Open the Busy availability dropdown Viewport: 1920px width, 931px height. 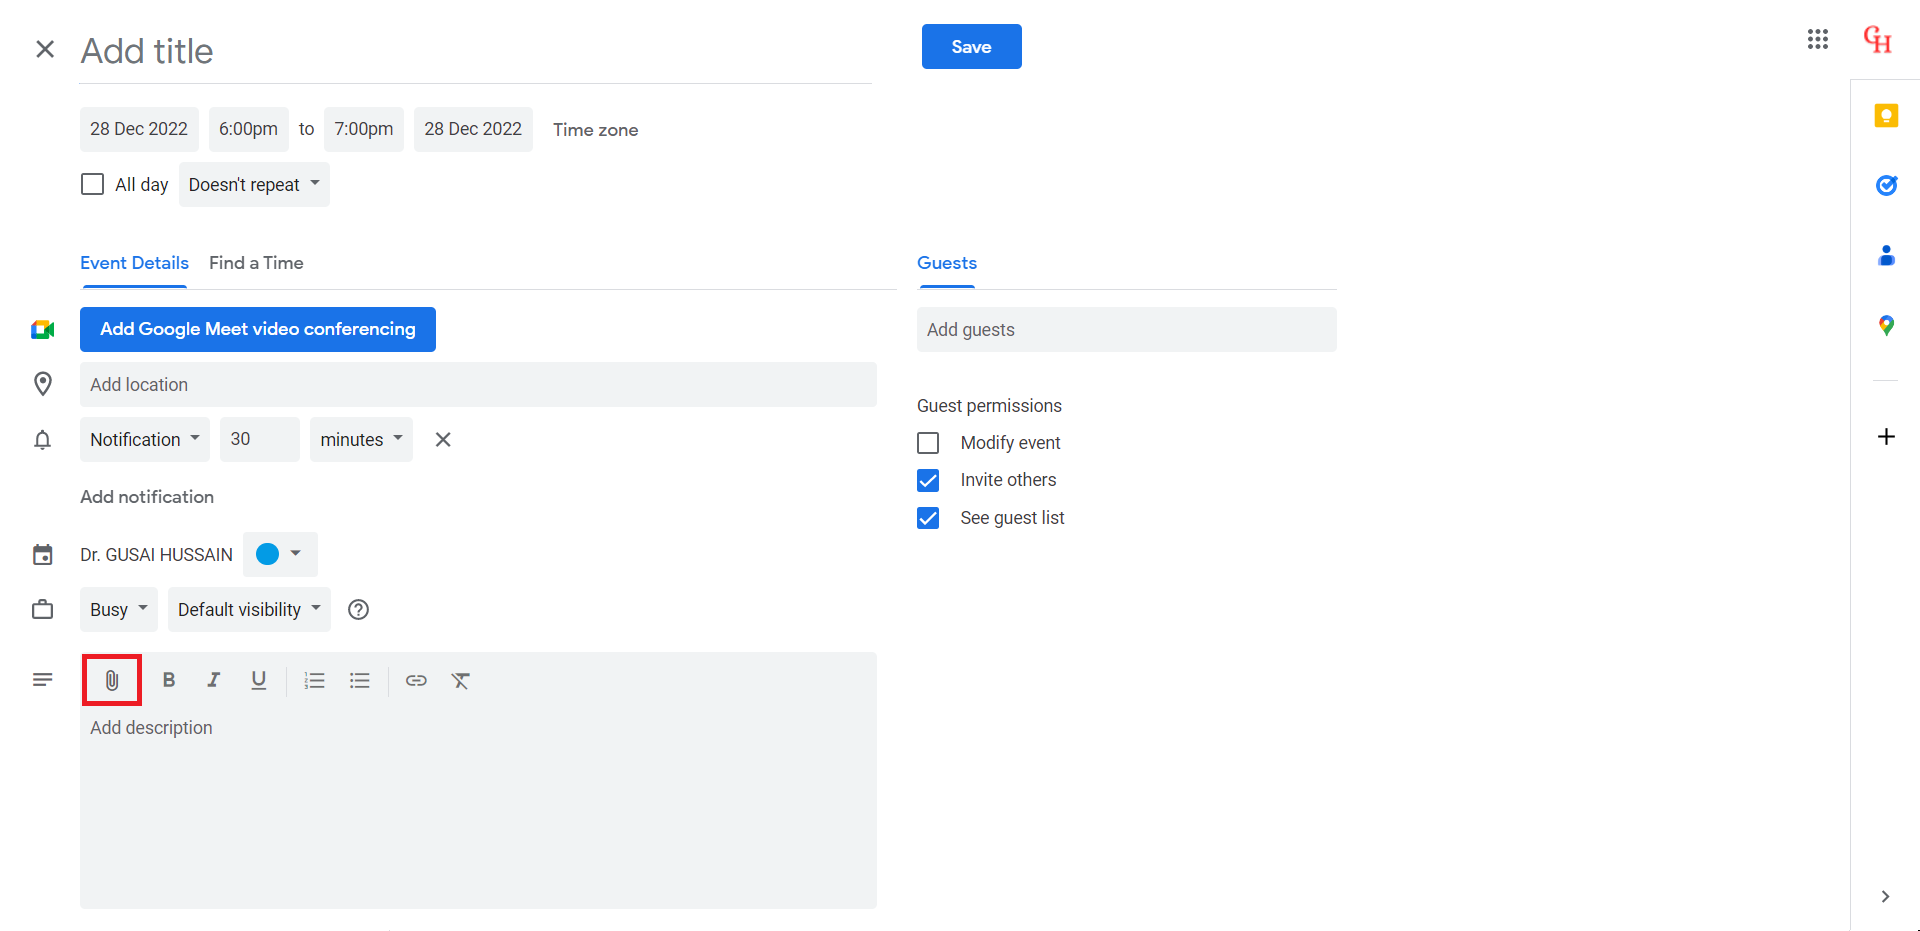coord(118,610)
